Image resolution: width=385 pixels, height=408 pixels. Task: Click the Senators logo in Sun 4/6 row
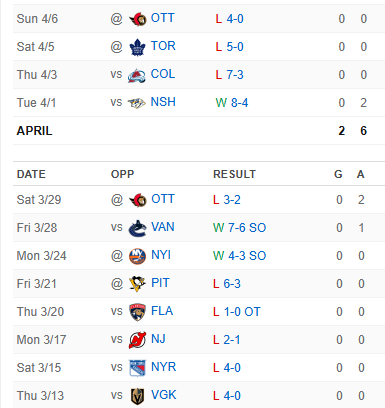pos(137,19)
